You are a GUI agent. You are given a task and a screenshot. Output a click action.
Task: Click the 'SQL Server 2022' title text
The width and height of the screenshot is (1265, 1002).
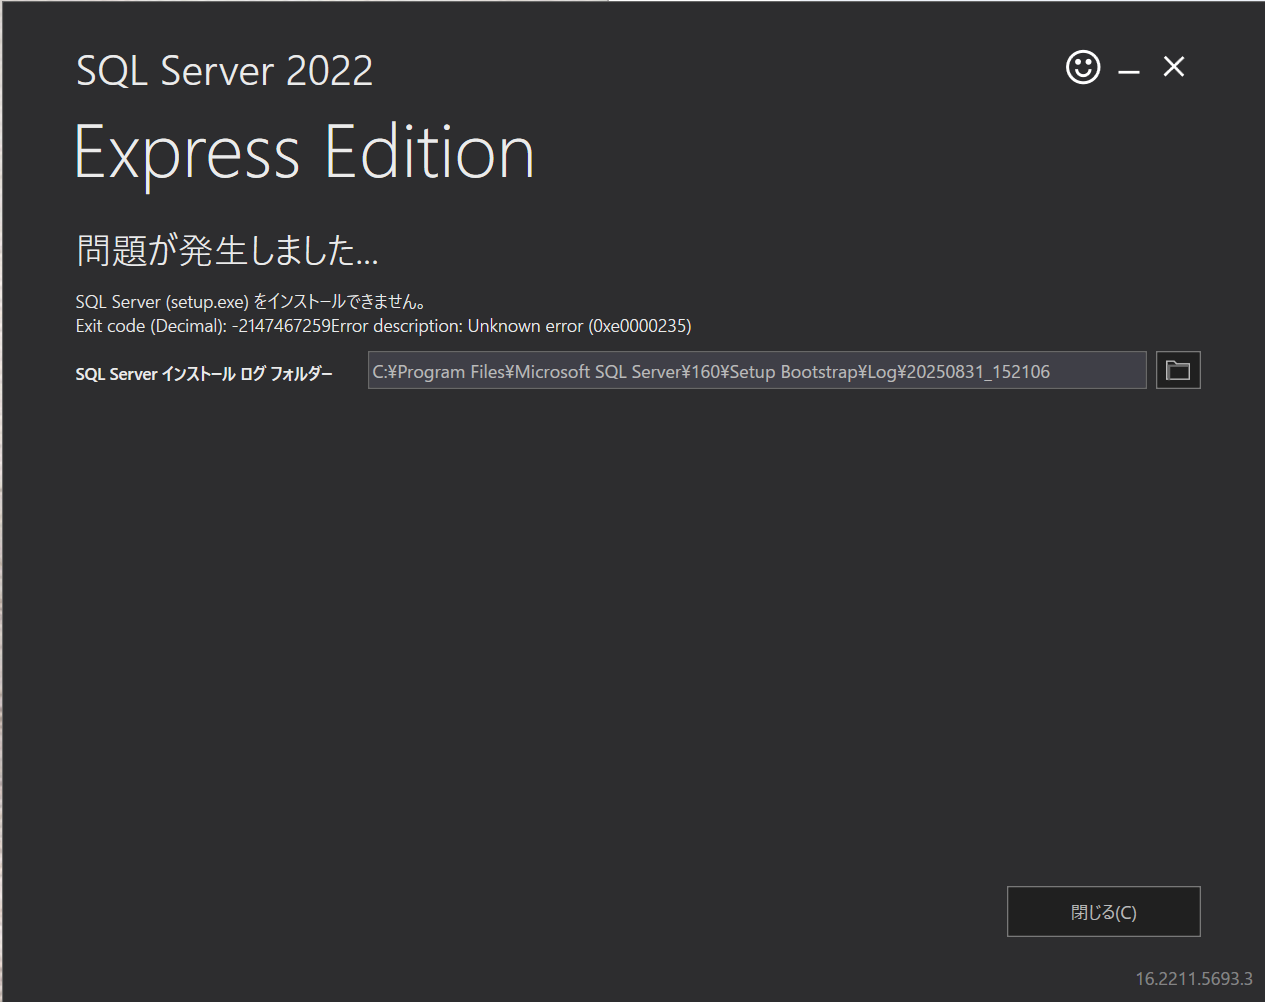tap(225, 70)
